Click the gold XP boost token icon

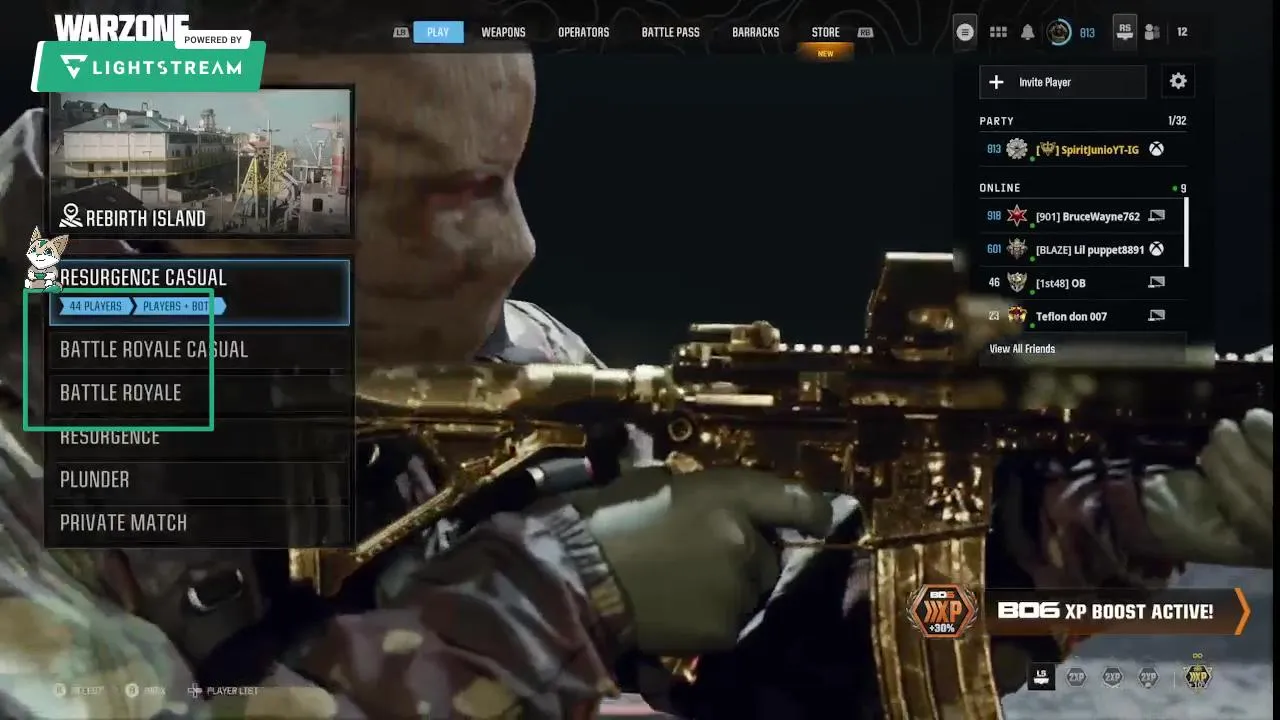[1197, 676]
